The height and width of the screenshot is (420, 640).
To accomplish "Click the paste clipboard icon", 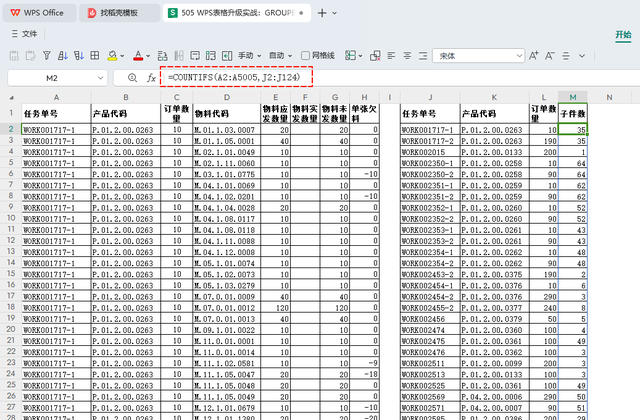I will click(30, 56).
